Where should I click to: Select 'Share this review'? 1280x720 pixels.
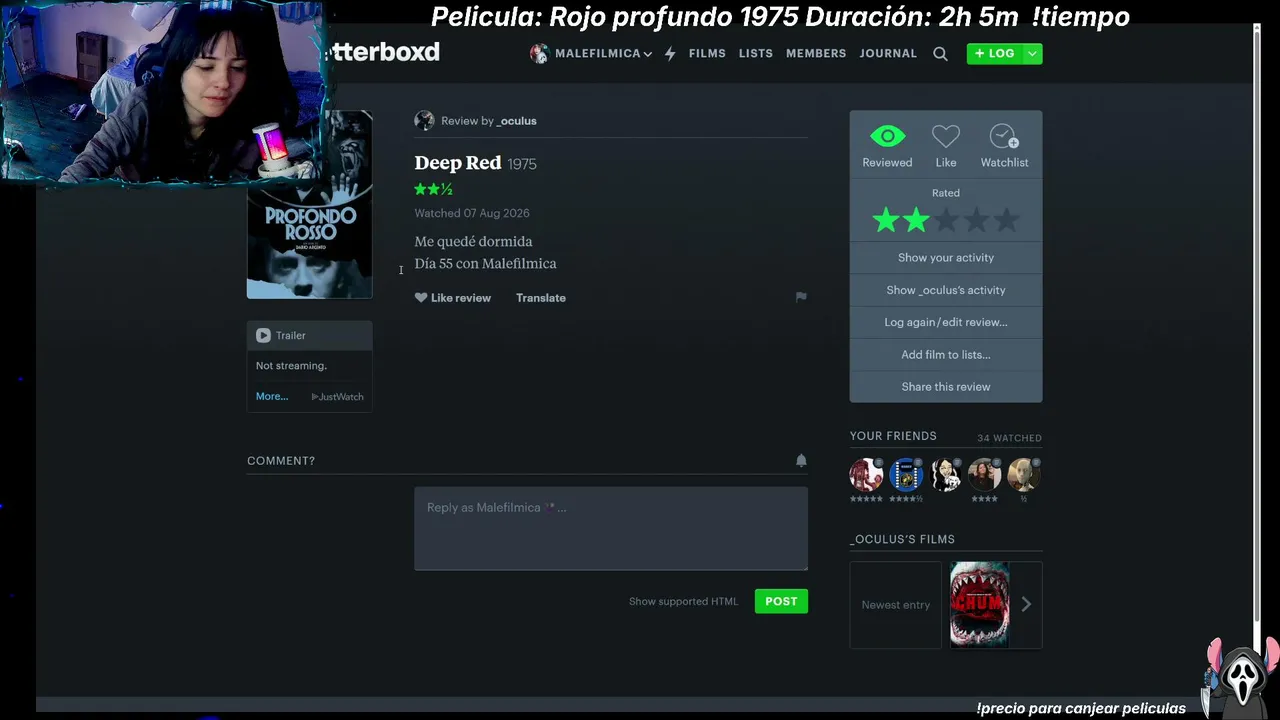tap(946, 387)
